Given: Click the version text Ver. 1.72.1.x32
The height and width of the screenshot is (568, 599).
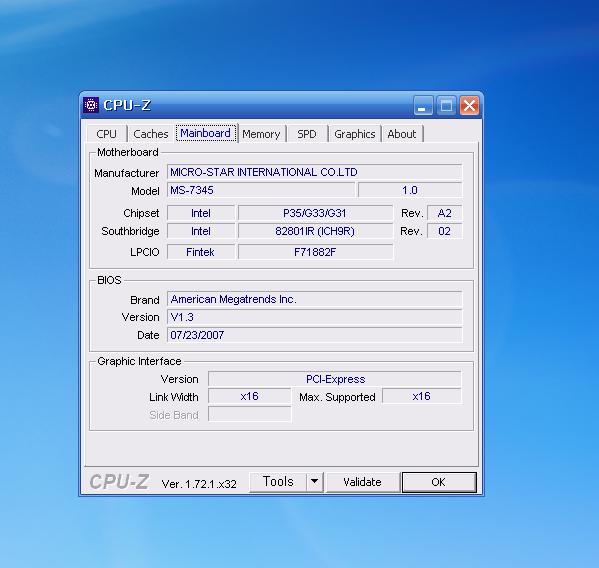Looking at the screenshot, I should 199,484.
